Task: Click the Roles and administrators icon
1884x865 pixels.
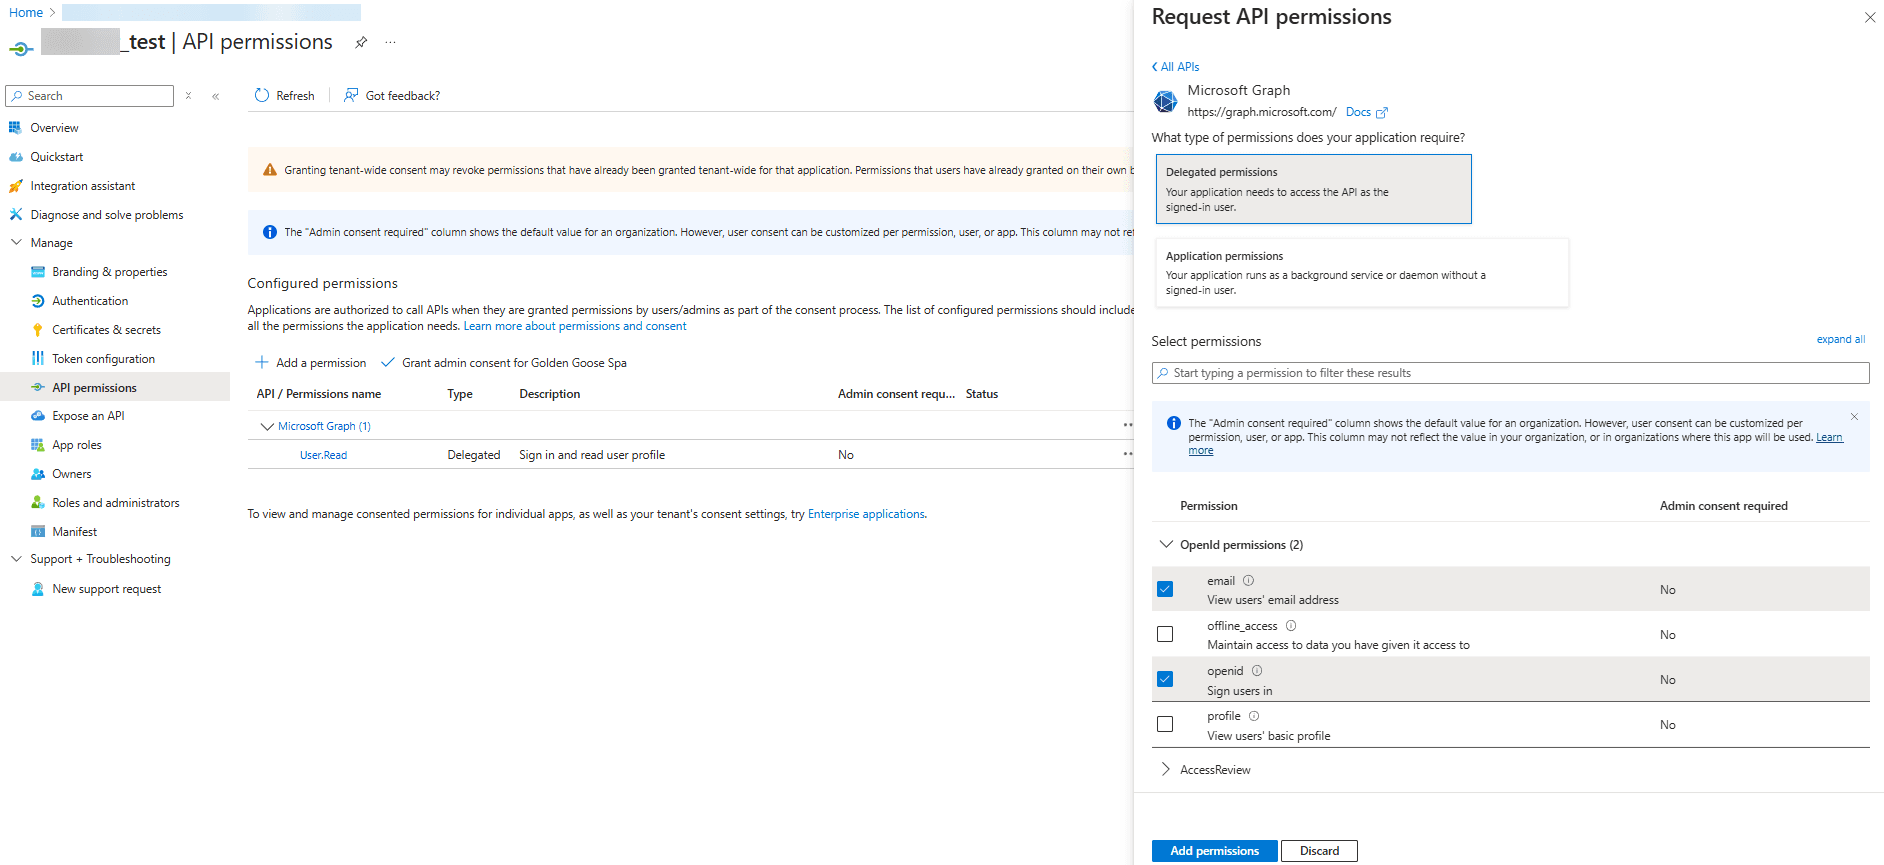Action: click(x=38, y=502)
